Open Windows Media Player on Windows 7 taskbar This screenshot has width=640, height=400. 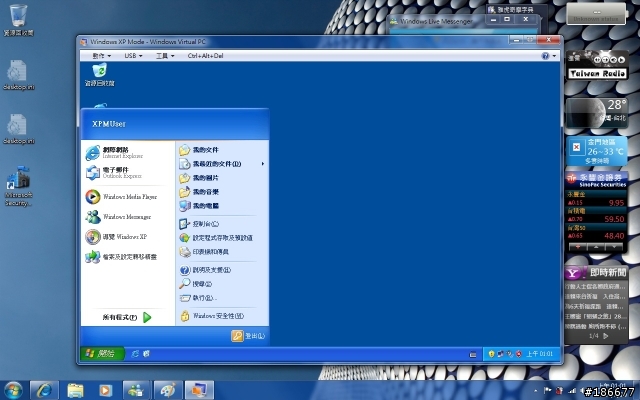tap(105, 391)
